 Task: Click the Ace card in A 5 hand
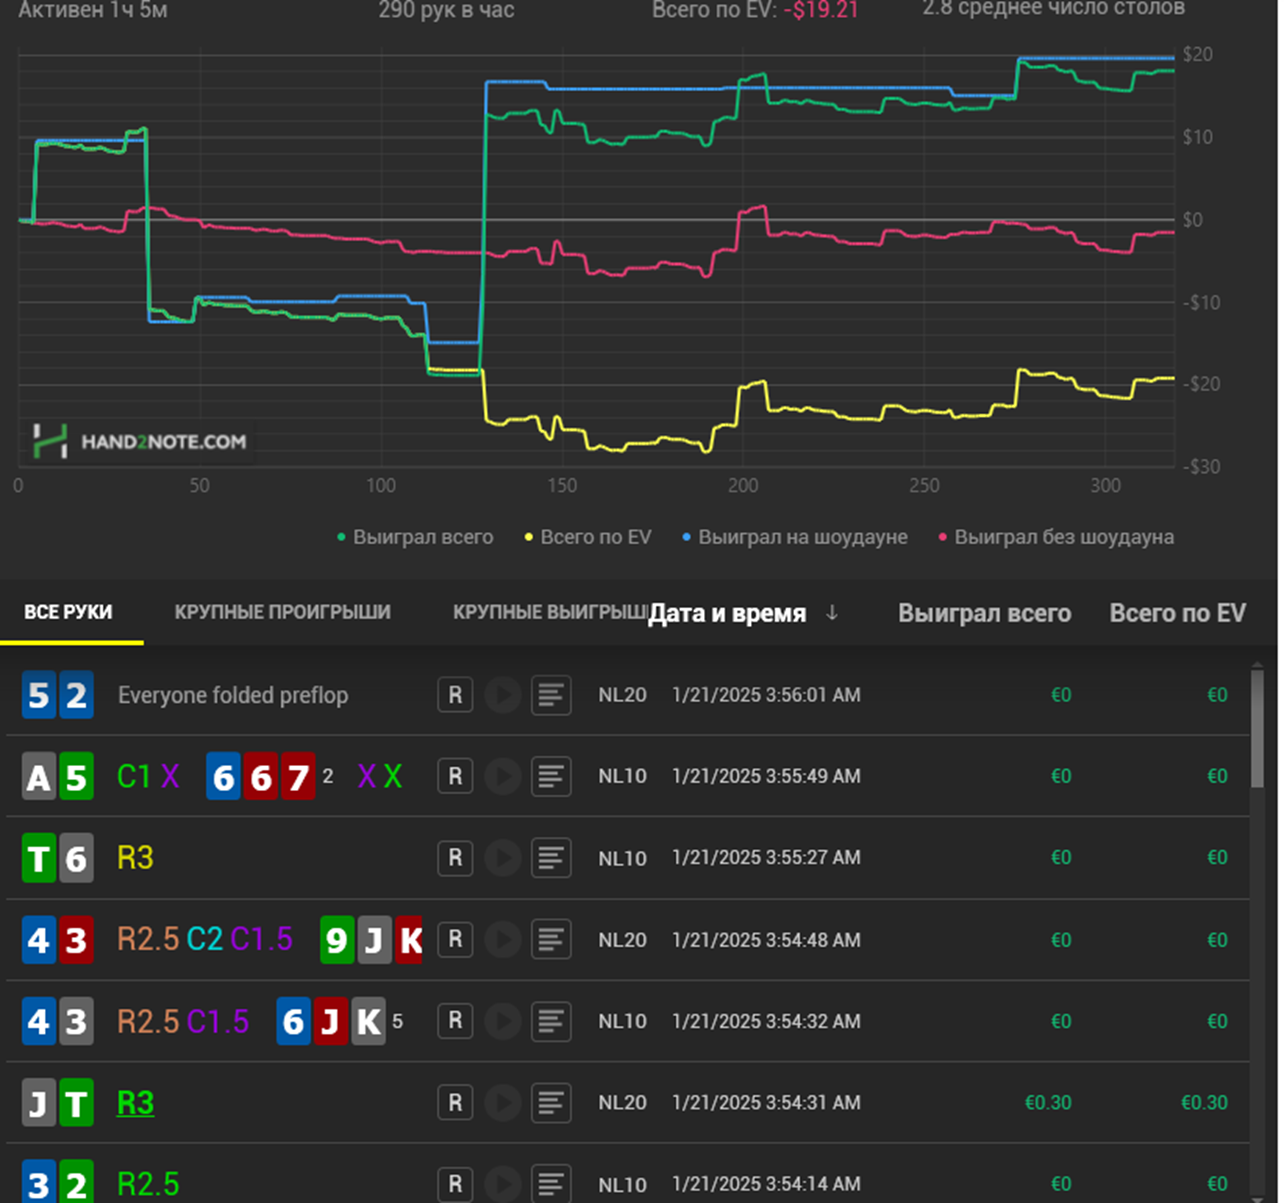click(39, 776)
